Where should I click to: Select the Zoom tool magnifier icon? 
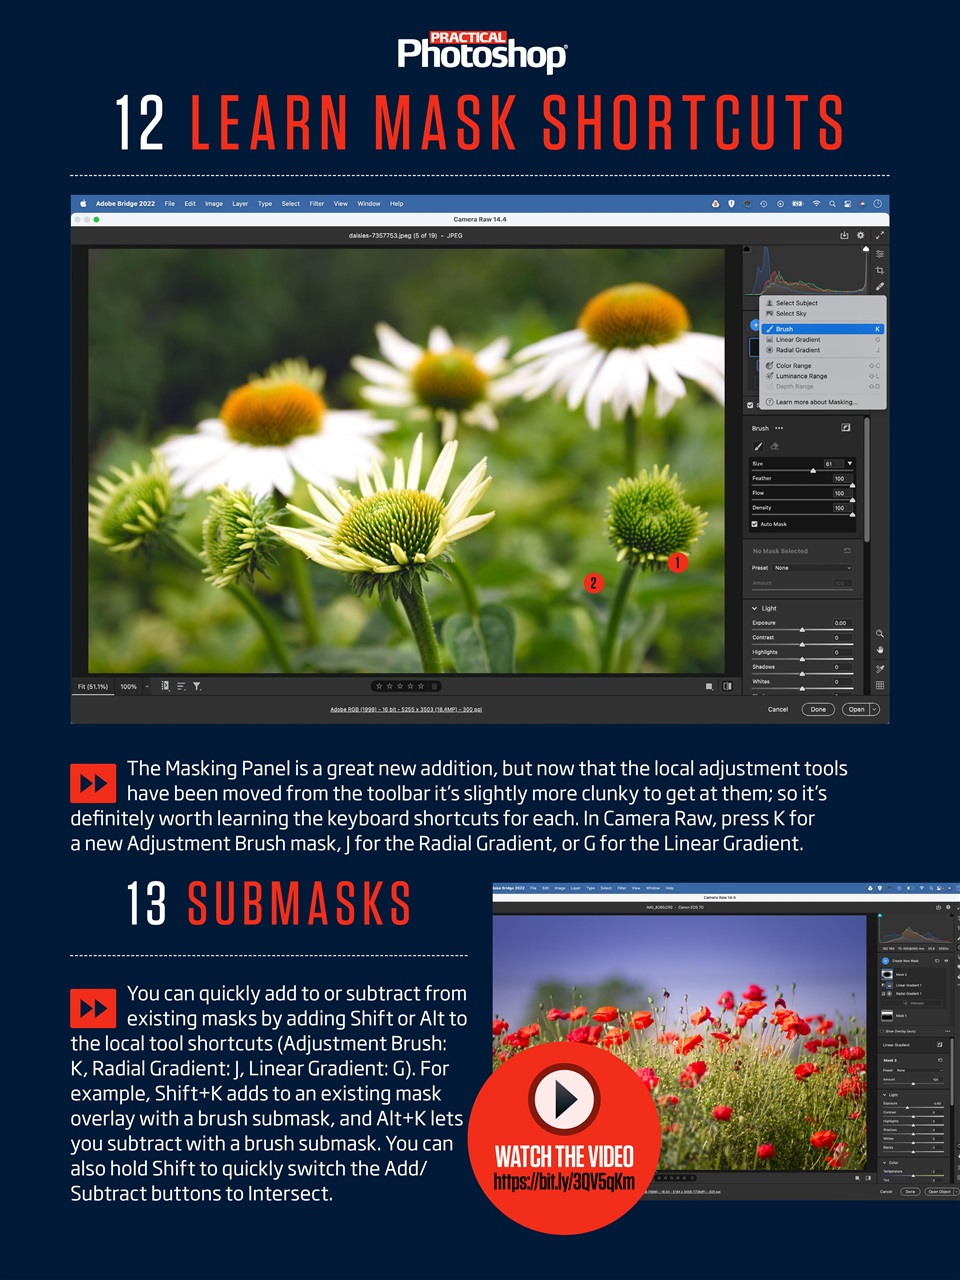879,633
